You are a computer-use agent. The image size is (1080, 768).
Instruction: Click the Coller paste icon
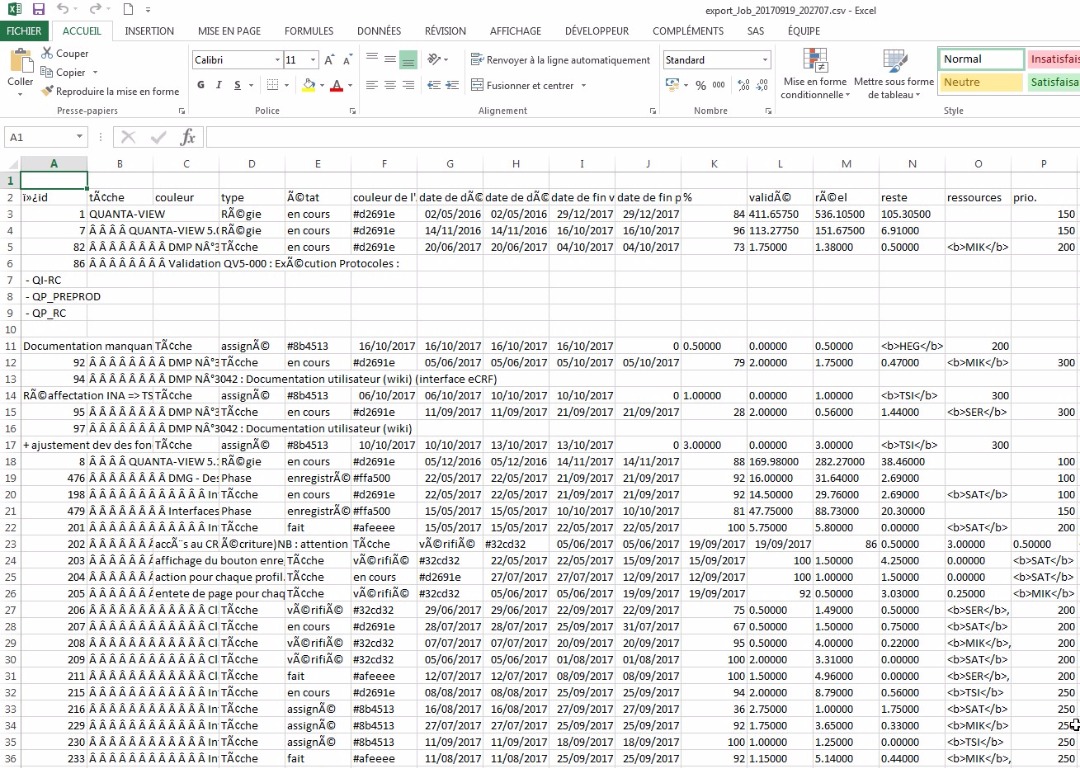tap(20, 67)
